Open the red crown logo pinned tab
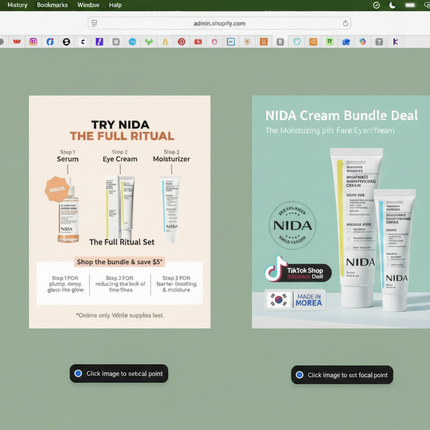The image size is (430, 430). click(x=17, y=42)
